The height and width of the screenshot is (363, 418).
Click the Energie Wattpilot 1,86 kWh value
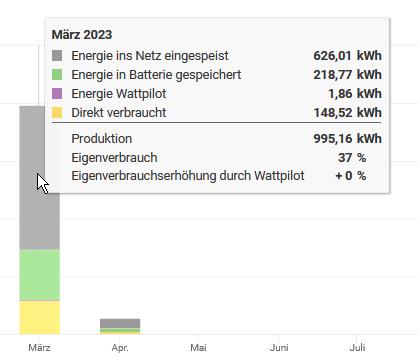point(355,94)
